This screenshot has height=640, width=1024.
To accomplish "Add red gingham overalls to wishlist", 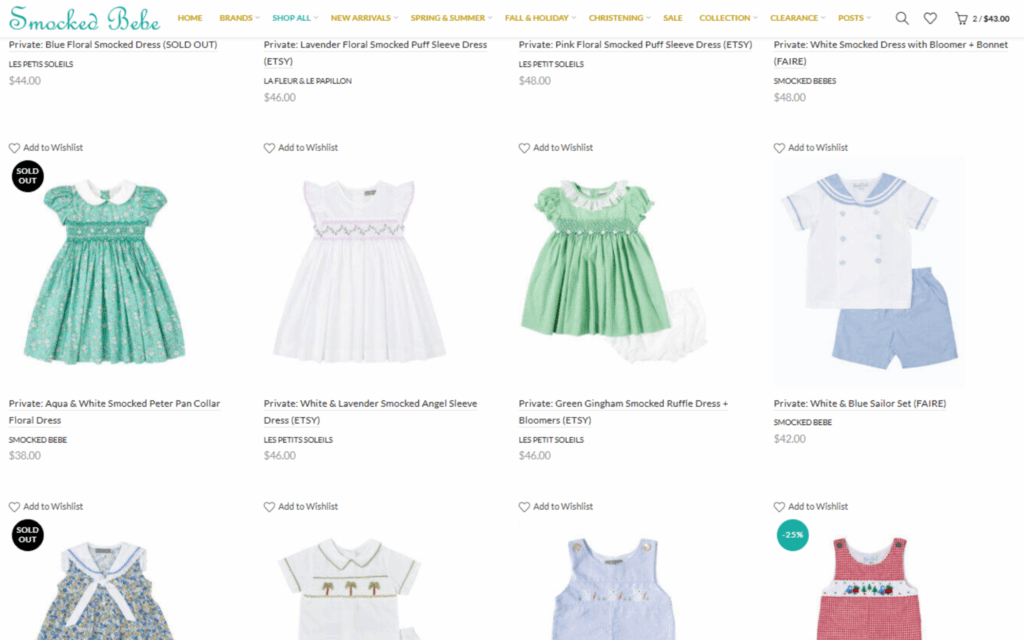I will (x=811, y=507).
